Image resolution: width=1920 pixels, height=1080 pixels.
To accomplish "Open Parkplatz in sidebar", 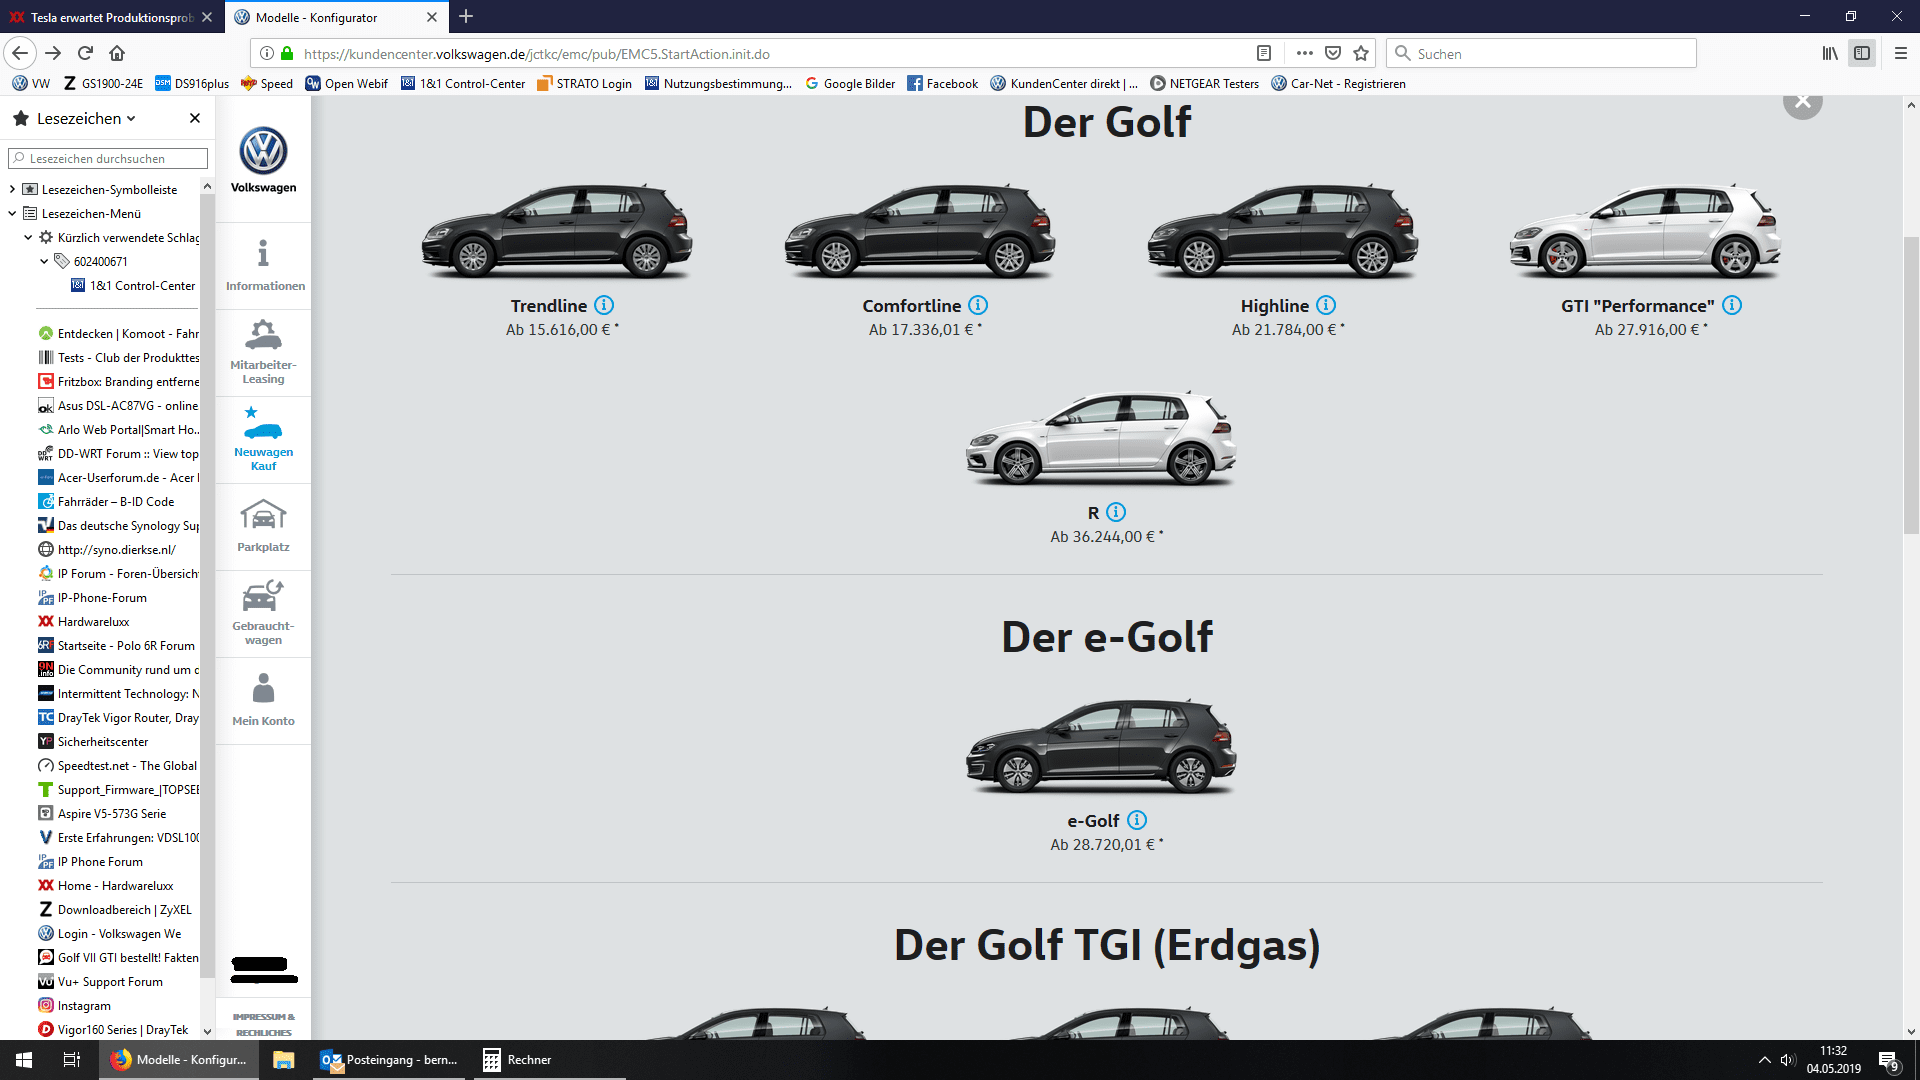I will coord(263,526).
